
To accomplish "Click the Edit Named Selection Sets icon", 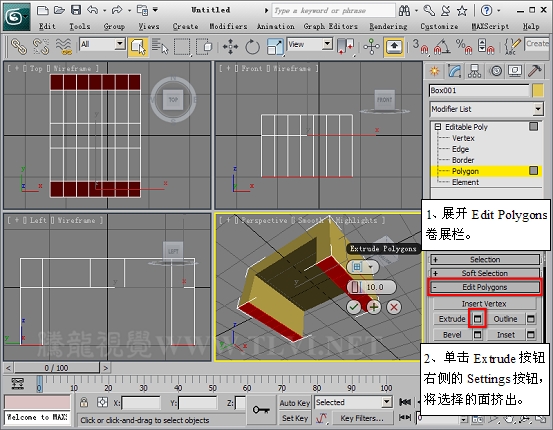I will (512, 47).
